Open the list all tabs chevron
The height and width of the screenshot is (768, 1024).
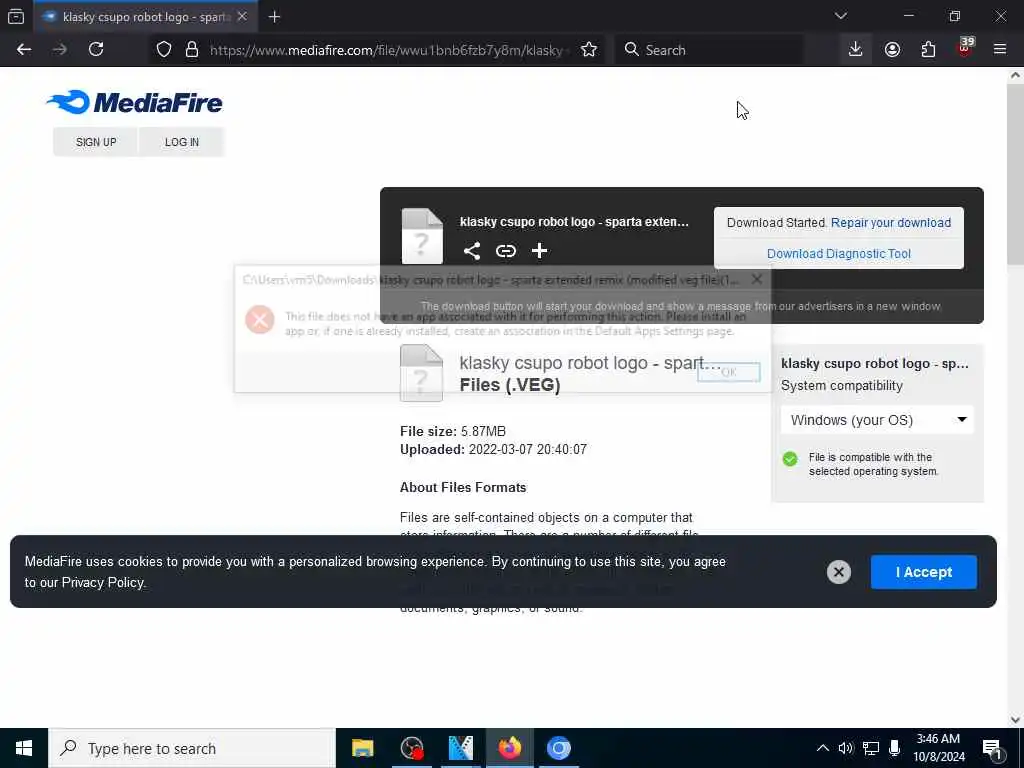[840, 16]
